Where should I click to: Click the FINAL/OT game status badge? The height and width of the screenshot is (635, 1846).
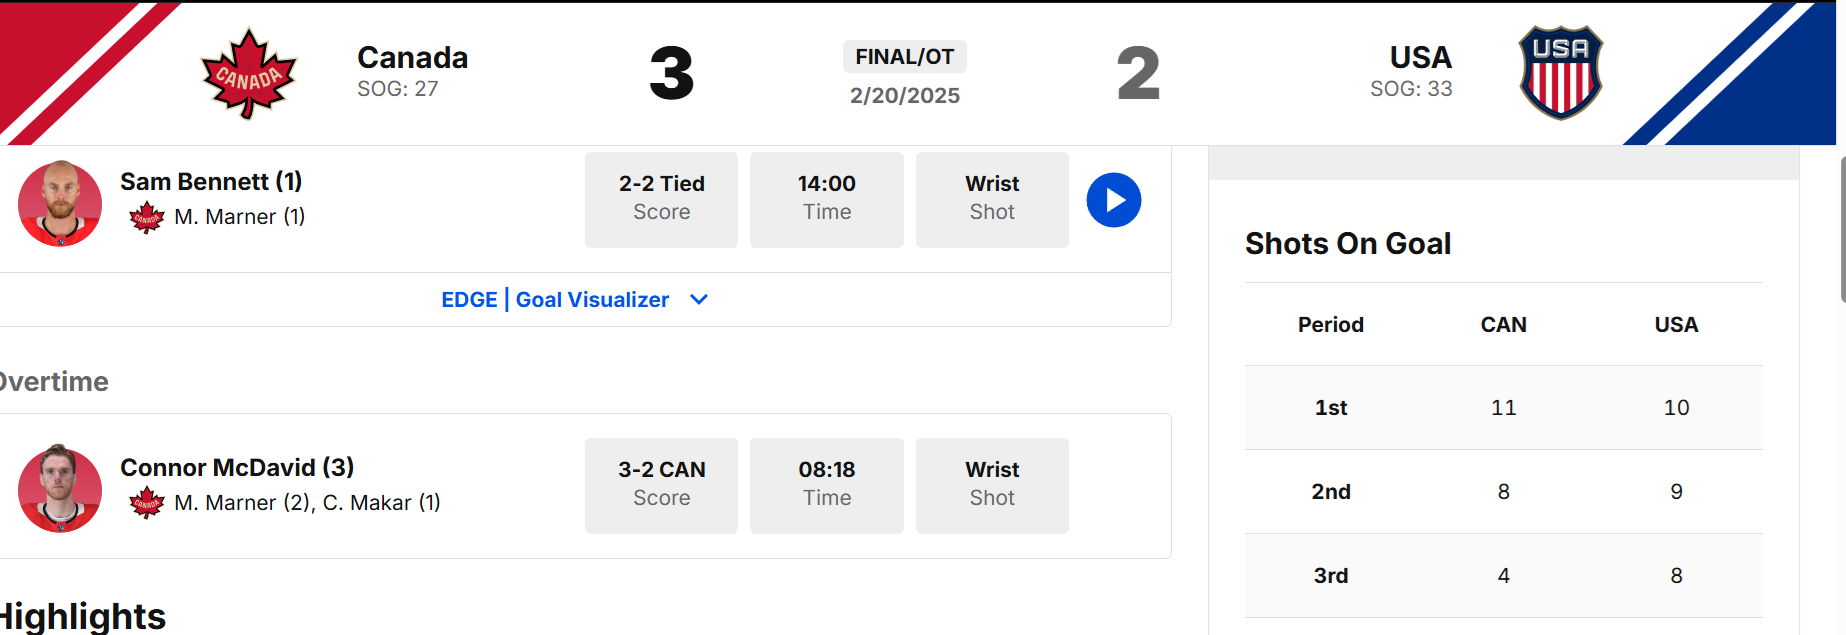click(905, 57)
